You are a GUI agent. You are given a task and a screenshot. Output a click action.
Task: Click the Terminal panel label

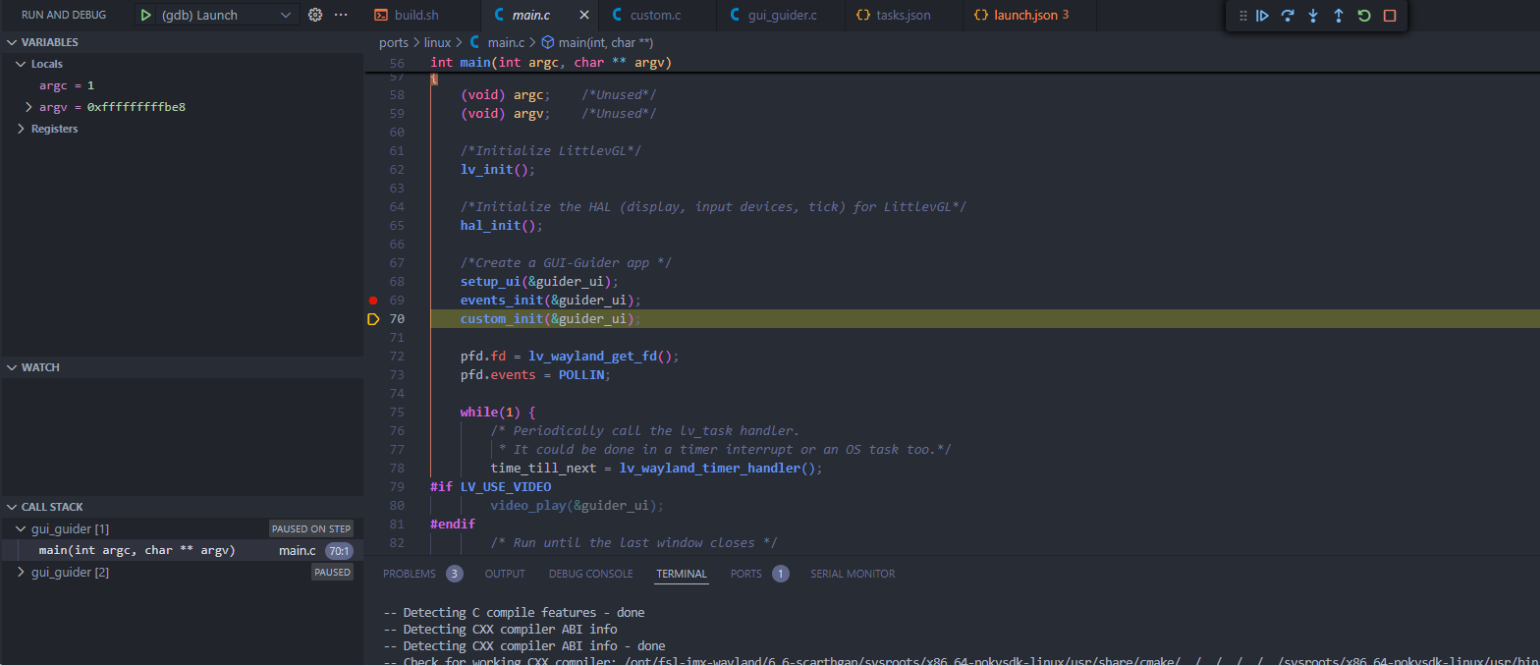(x=682, y=573)
